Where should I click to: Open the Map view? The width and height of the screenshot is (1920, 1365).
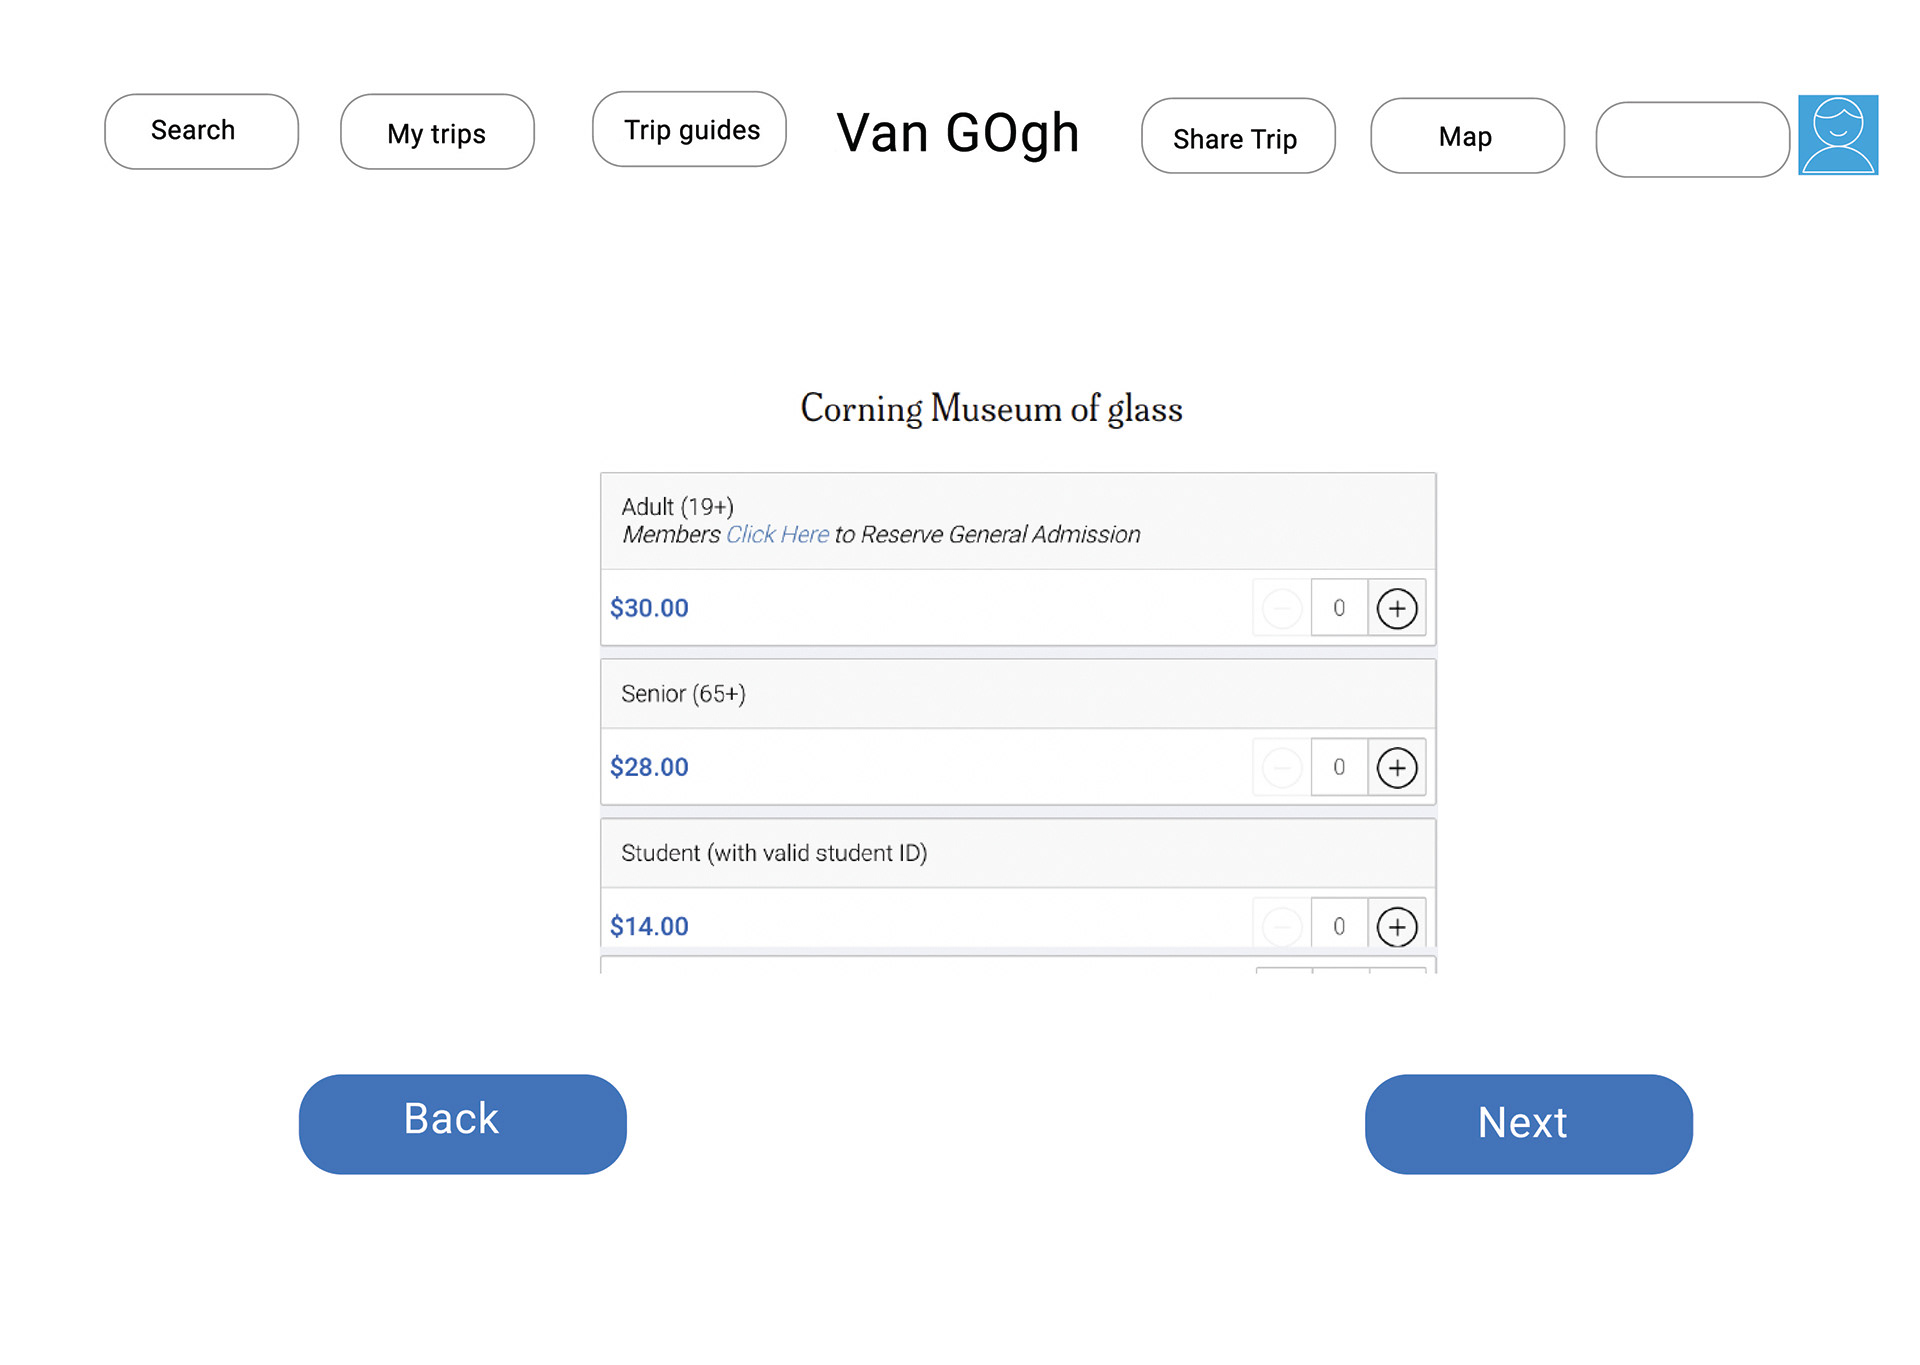tap(1467, 136)
